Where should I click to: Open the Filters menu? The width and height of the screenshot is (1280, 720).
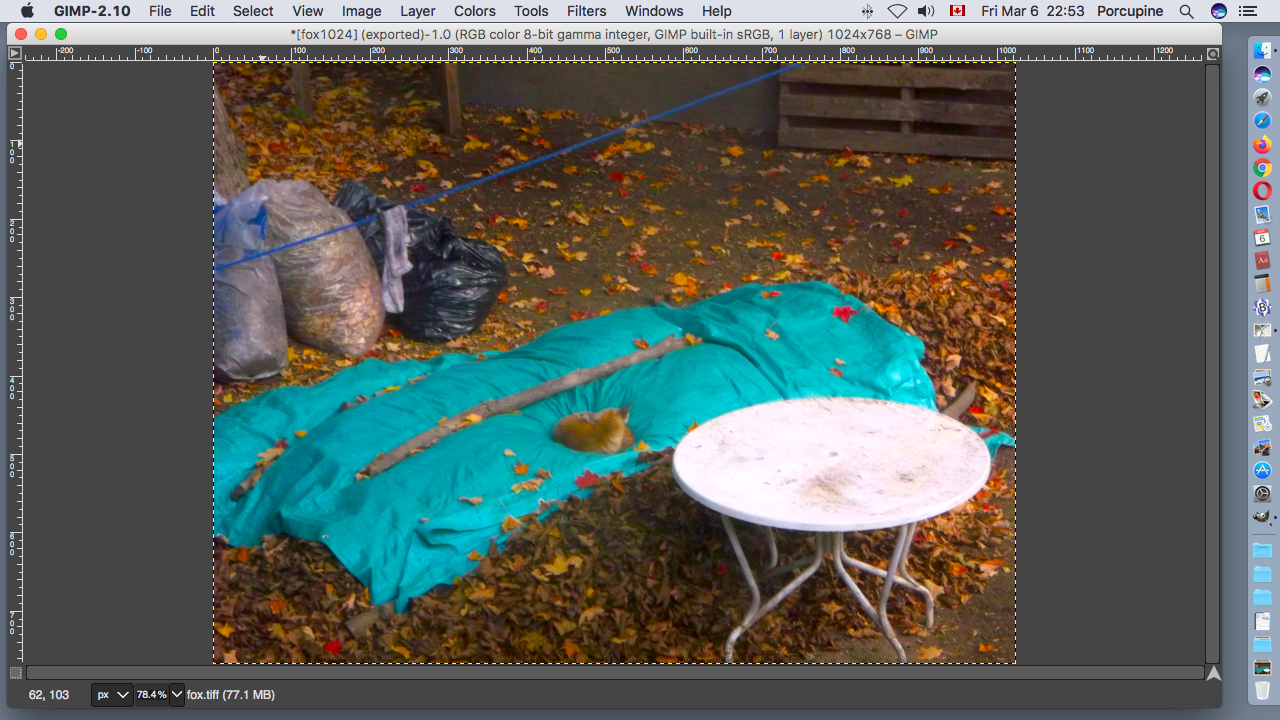tap(586, 11)
